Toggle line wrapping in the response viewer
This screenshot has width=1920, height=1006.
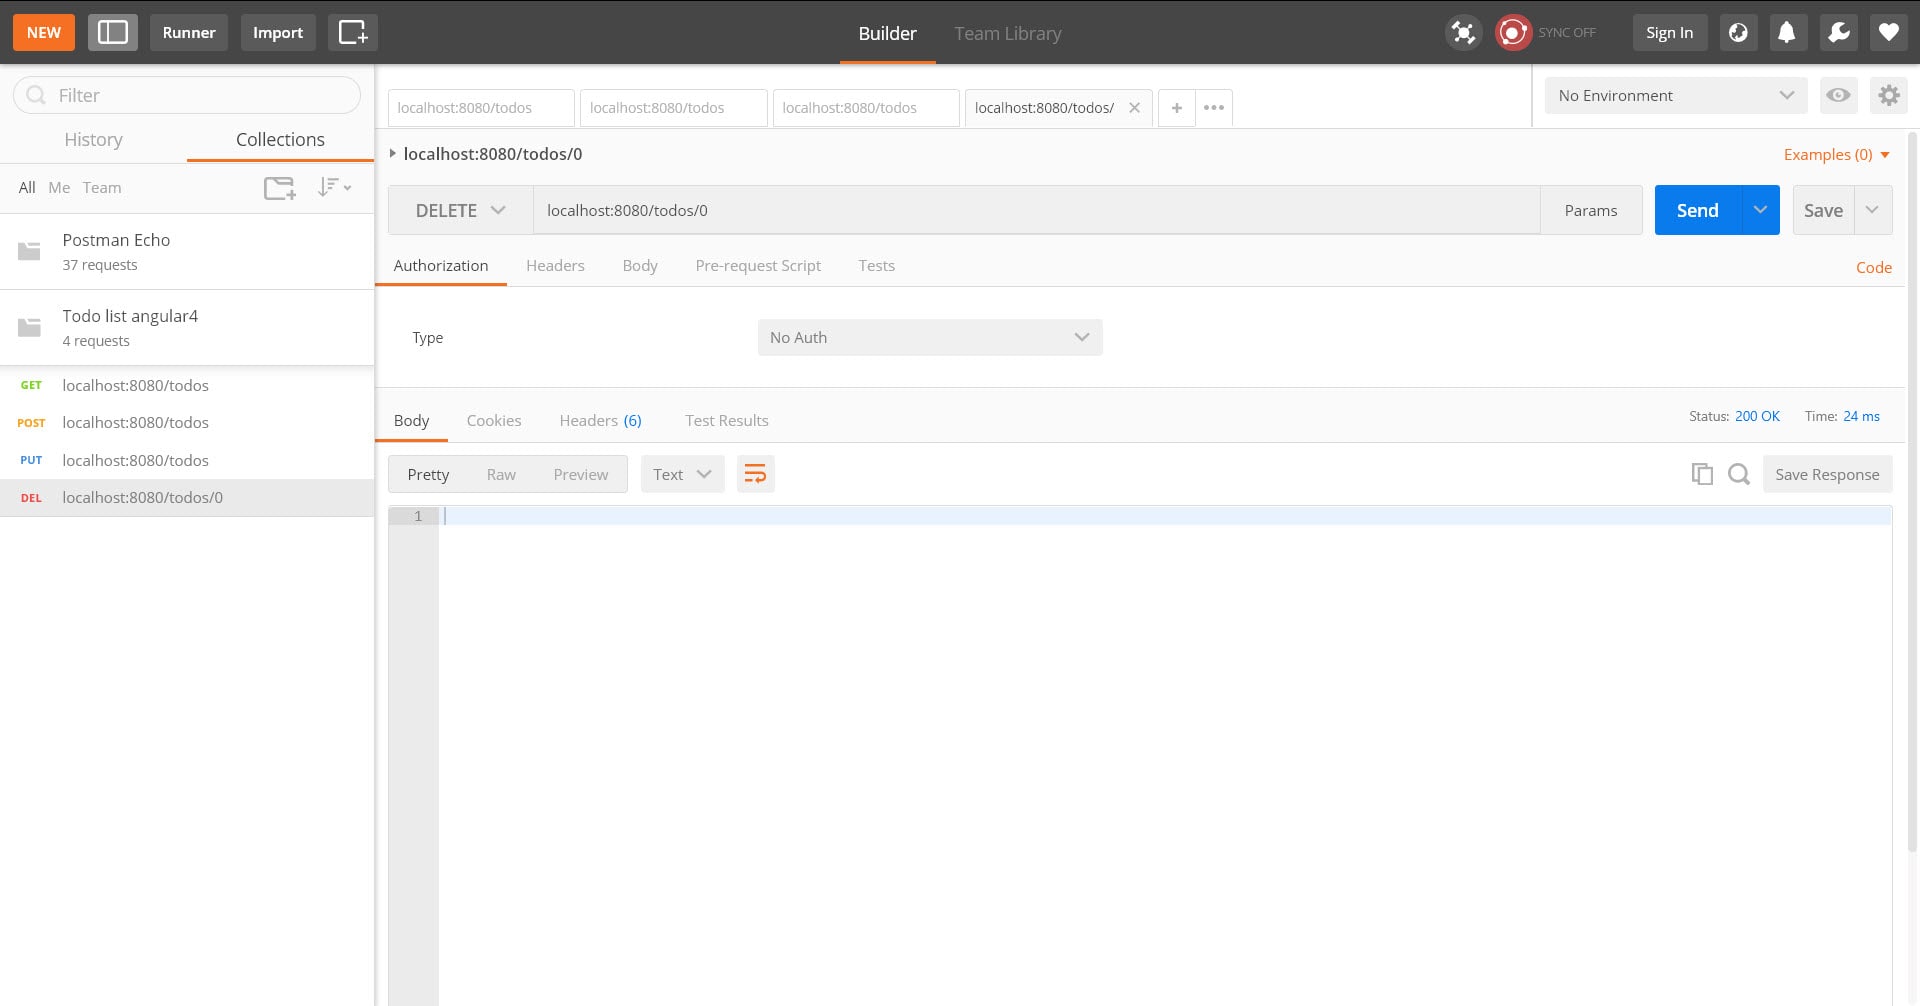pyautogui.click(x=755, y=473)
